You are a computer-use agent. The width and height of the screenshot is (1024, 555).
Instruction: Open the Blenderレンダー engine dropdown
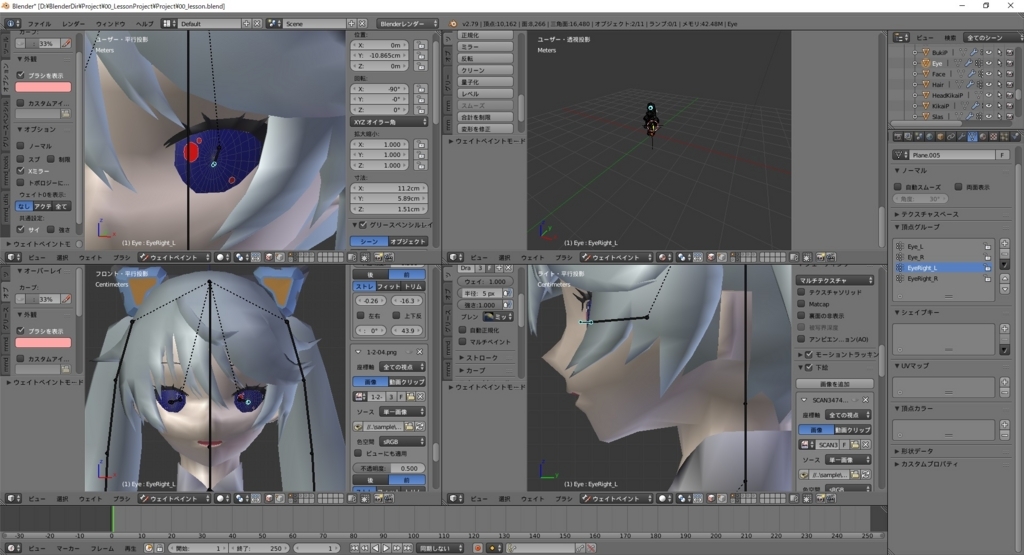408,24
